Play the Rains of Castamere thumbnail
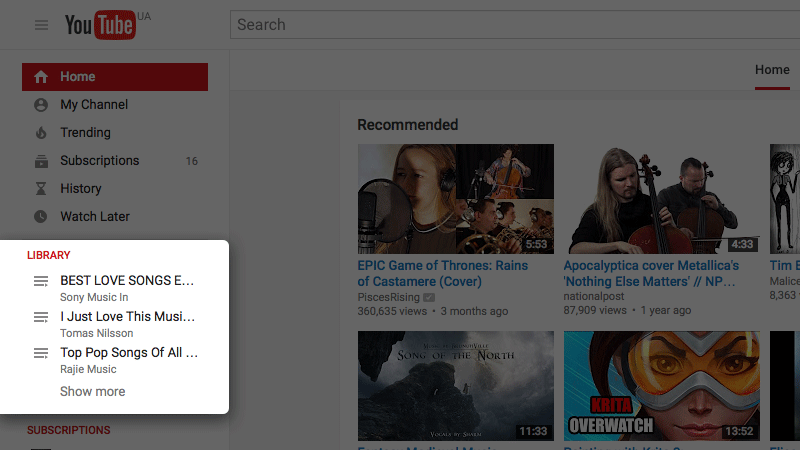This screenshot has height=450, width=800. pyautogui.click(x=456, y=199)
